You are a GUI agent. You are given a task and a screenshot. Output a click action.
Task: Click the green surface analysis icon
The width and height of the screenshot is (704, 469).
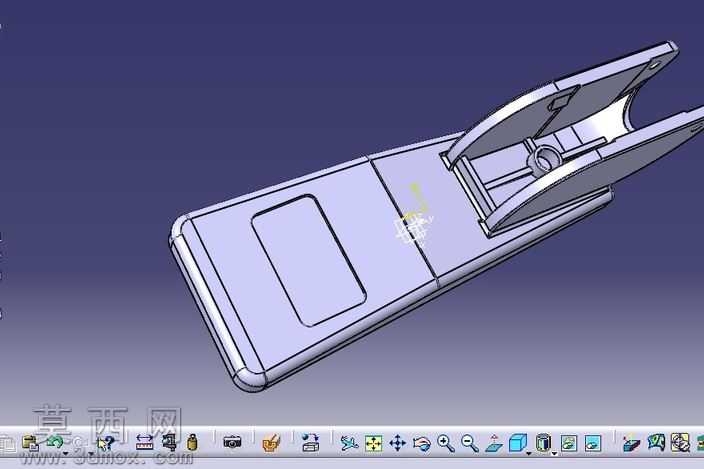(656, 443)
